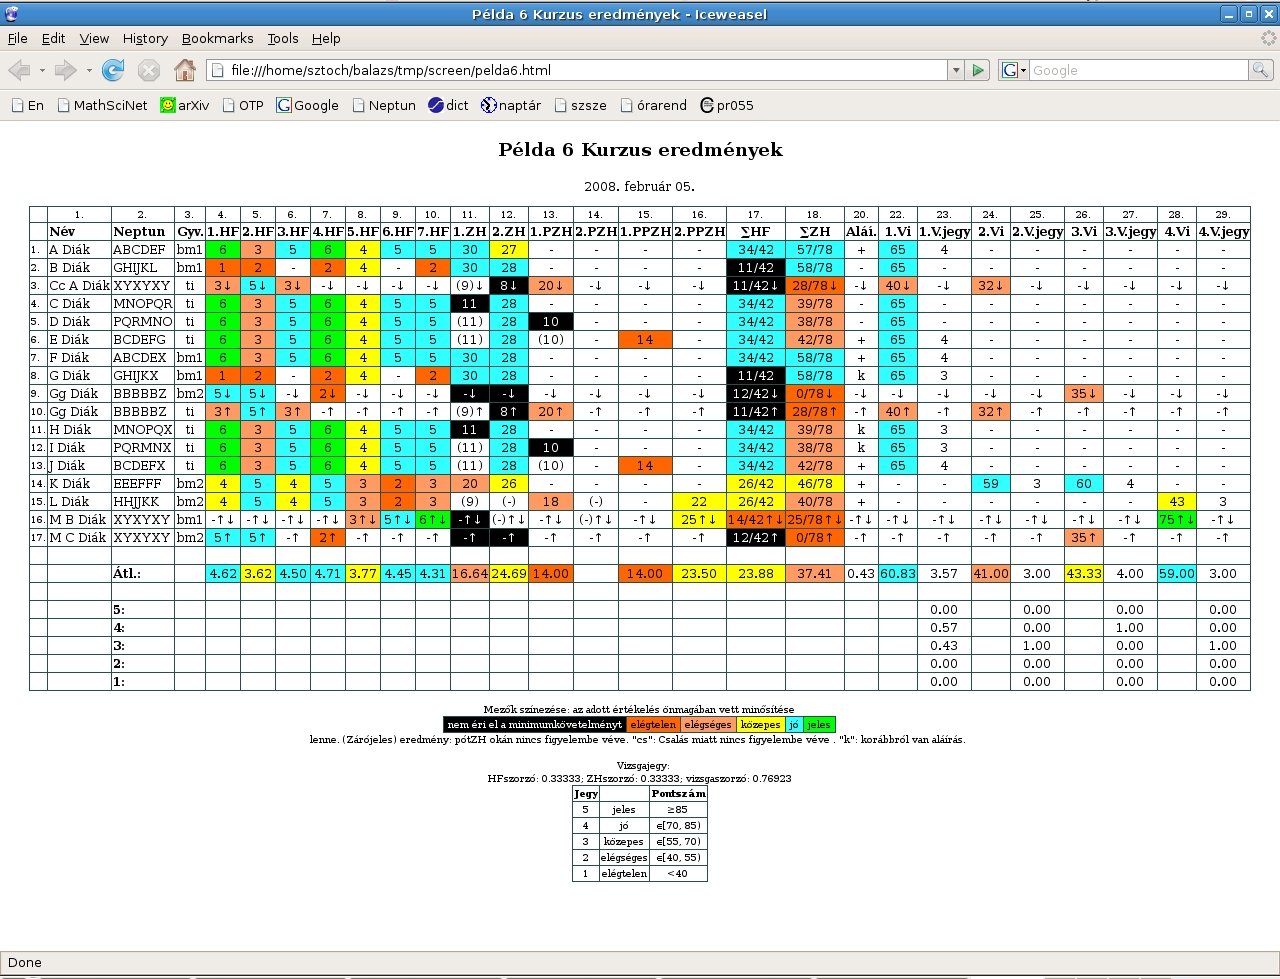The width and height of the screenshot is (1280, 979).
Task: Reload the current page
Action: pyautogui.click(x=113, y=71)
